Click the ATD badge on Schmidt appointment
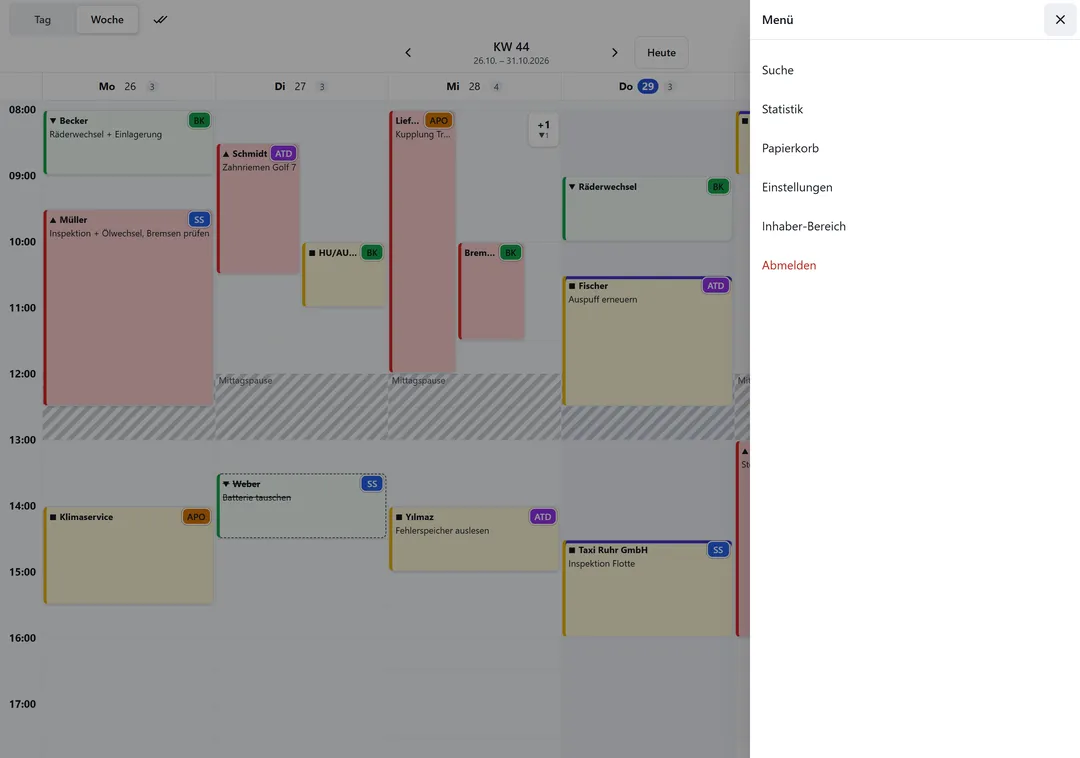The image size is (1080, 758). point(284,154)
